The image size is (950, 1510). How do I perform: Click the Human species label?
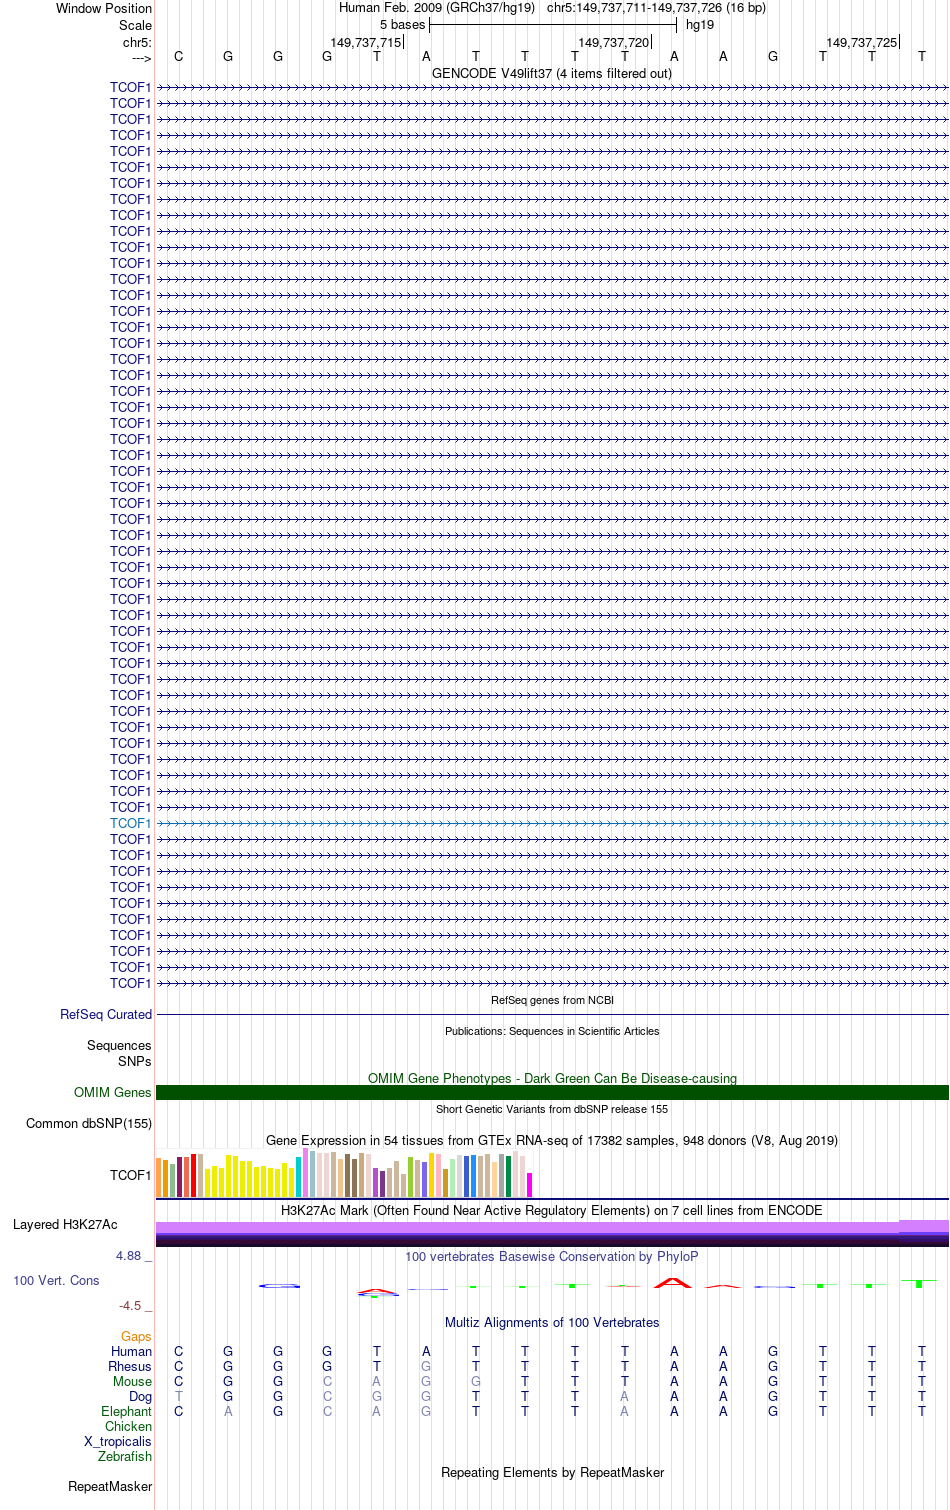pyautogui.click(x=131, y=1351)
